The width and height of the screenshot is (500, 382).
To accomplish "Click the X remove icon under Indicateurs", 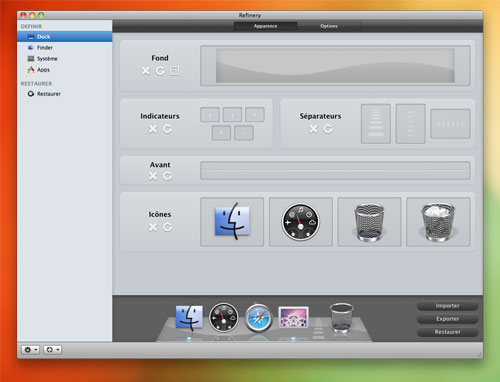I will 153,129.
